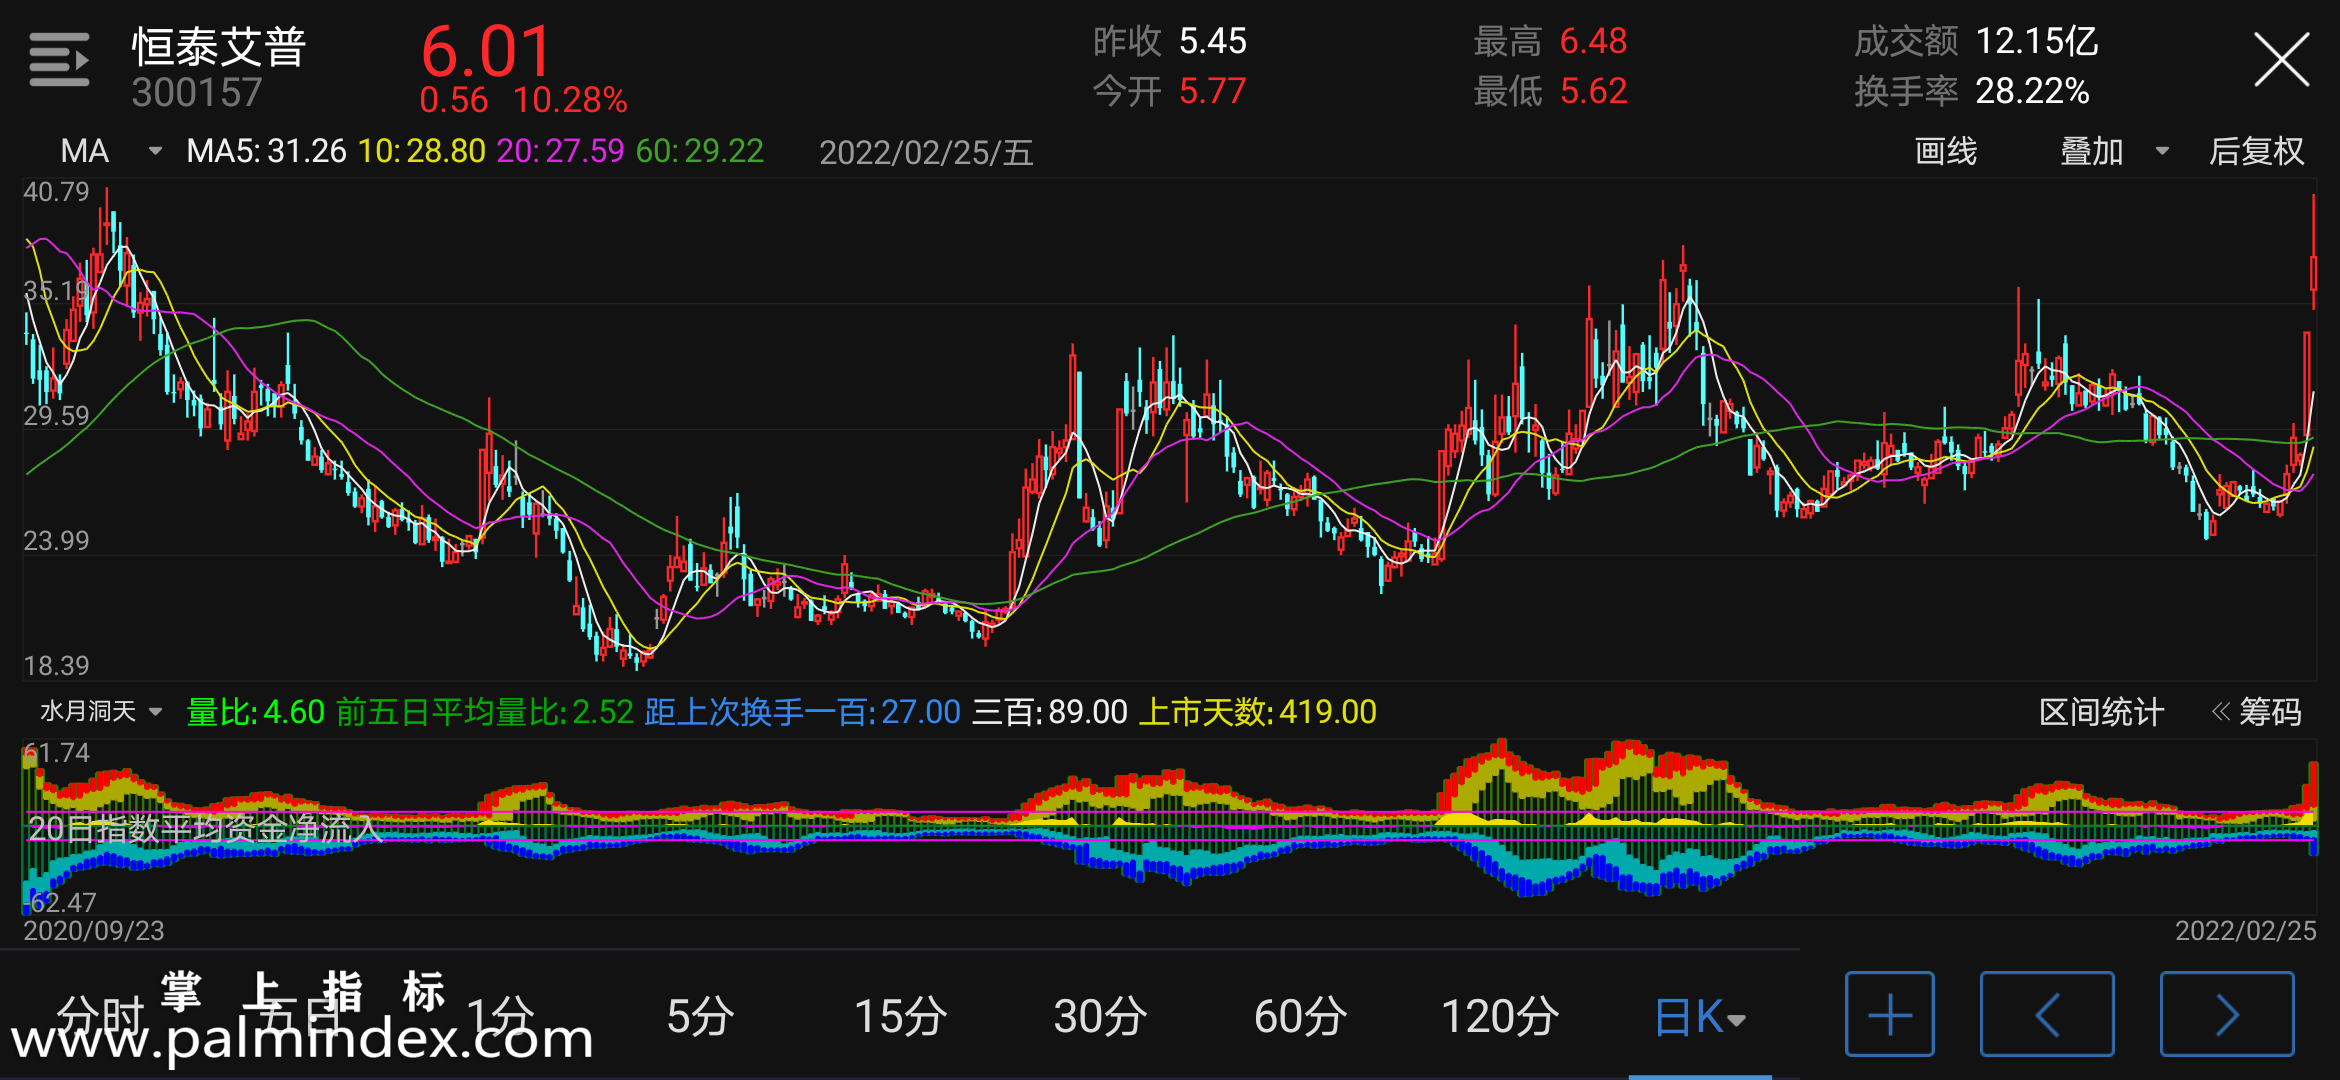Image resolution: width=2340 pixels, height=1080 pixels.
Task: Click the 23.99 price axis label
Action: [56, 541]
